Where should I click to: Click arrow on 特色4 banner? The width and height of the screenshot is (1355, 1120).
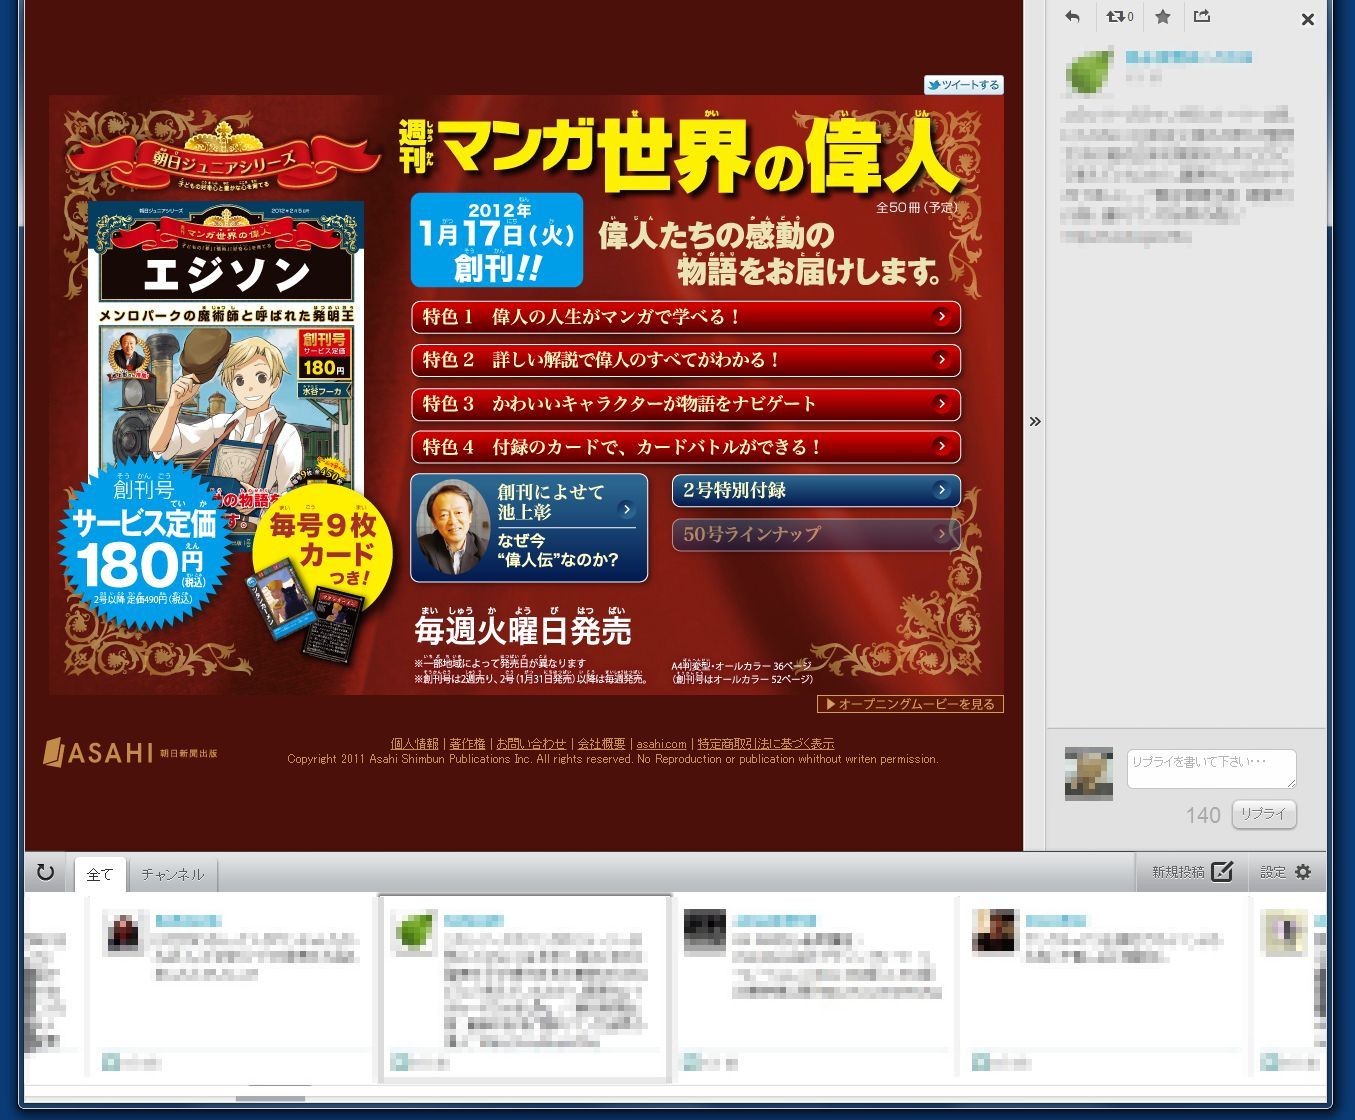(x=941, y=447)
